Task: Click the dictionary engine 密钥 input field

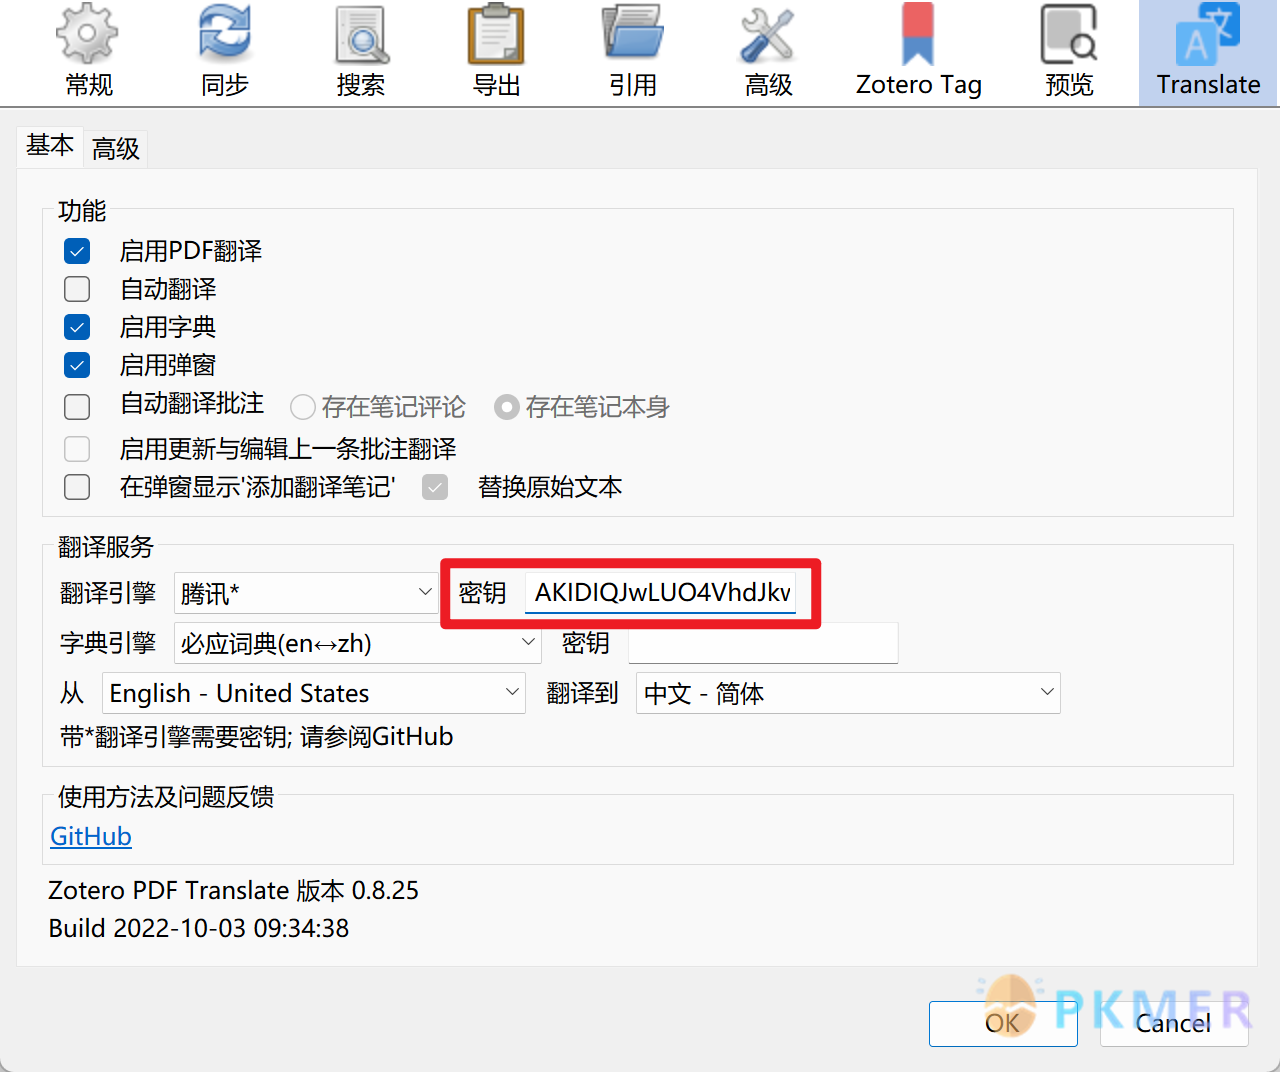Action: 763,643
